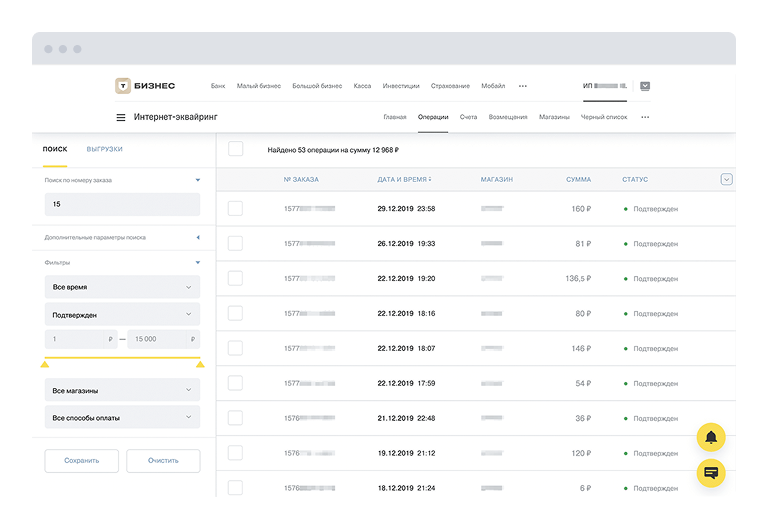768x530 pixels.
Task: Open the notifications bell button
Action: click(x=711, y=437)
